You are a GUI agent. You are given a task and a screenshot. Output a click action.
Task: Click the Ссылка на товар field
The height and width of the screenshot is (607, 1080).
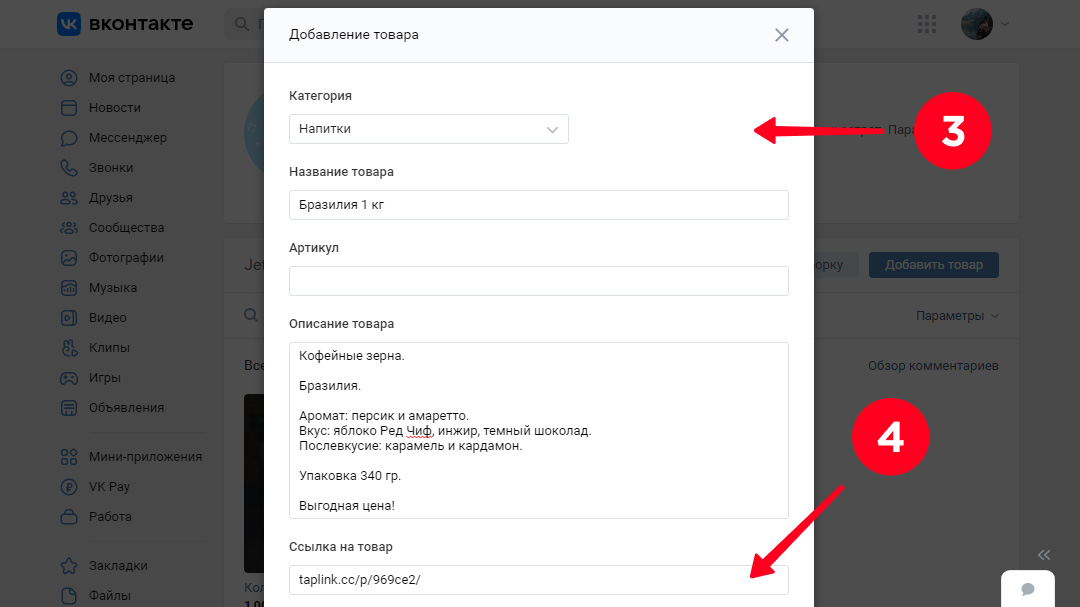tap(539, 579)
